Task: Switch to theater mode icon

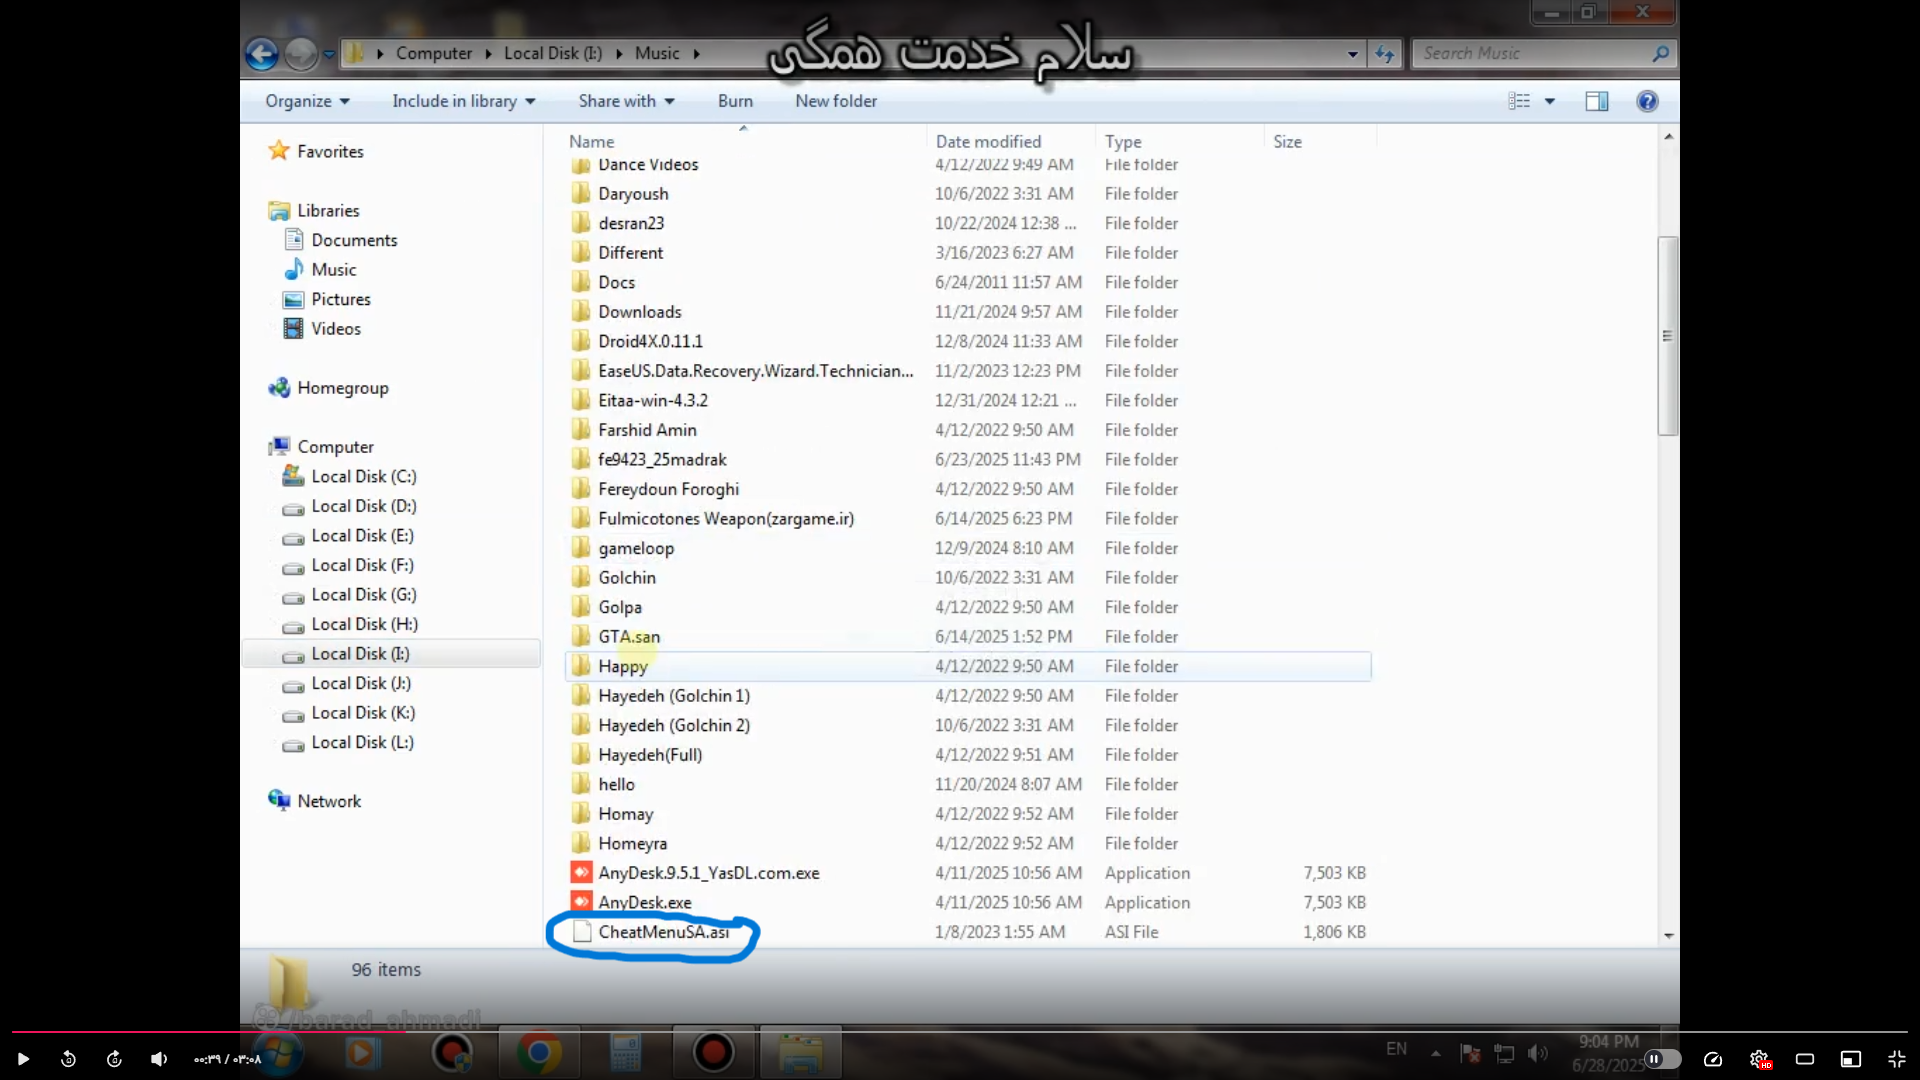Action: click(x=1805, y=1059)
